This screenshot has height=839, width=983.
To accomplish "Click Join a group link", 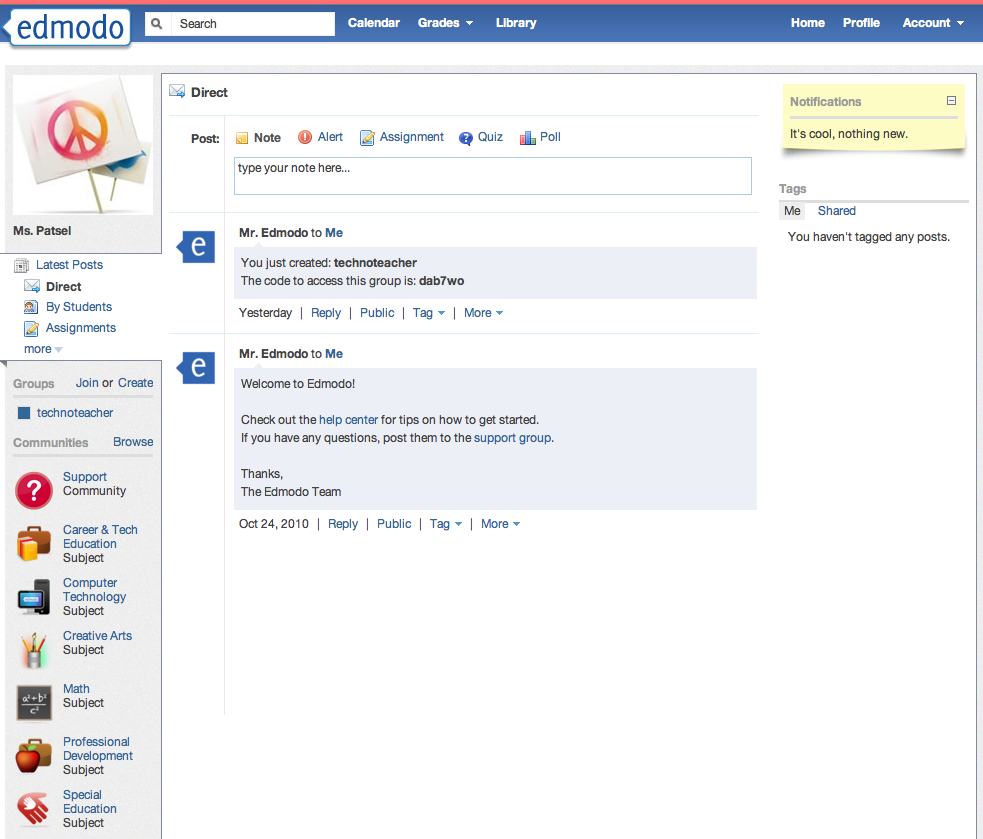I will point(87,383).
